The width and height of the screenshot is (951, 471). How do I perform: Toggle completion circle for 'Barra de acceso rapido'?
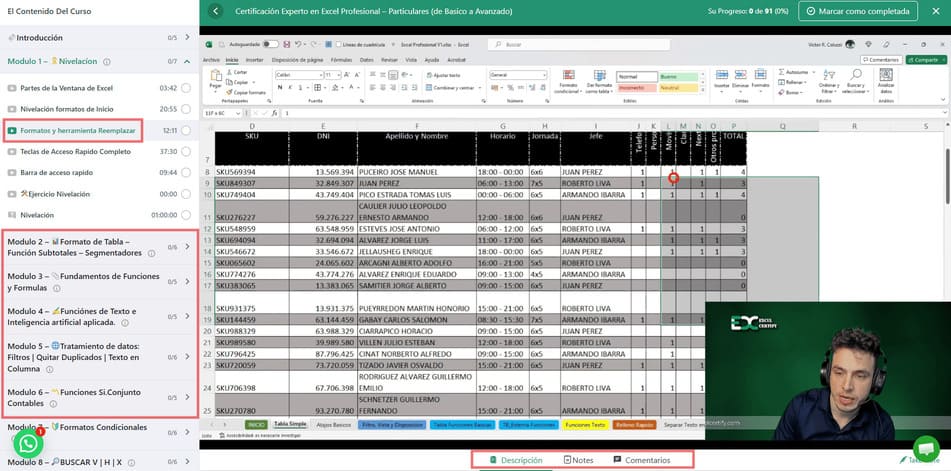coord(186,173)
